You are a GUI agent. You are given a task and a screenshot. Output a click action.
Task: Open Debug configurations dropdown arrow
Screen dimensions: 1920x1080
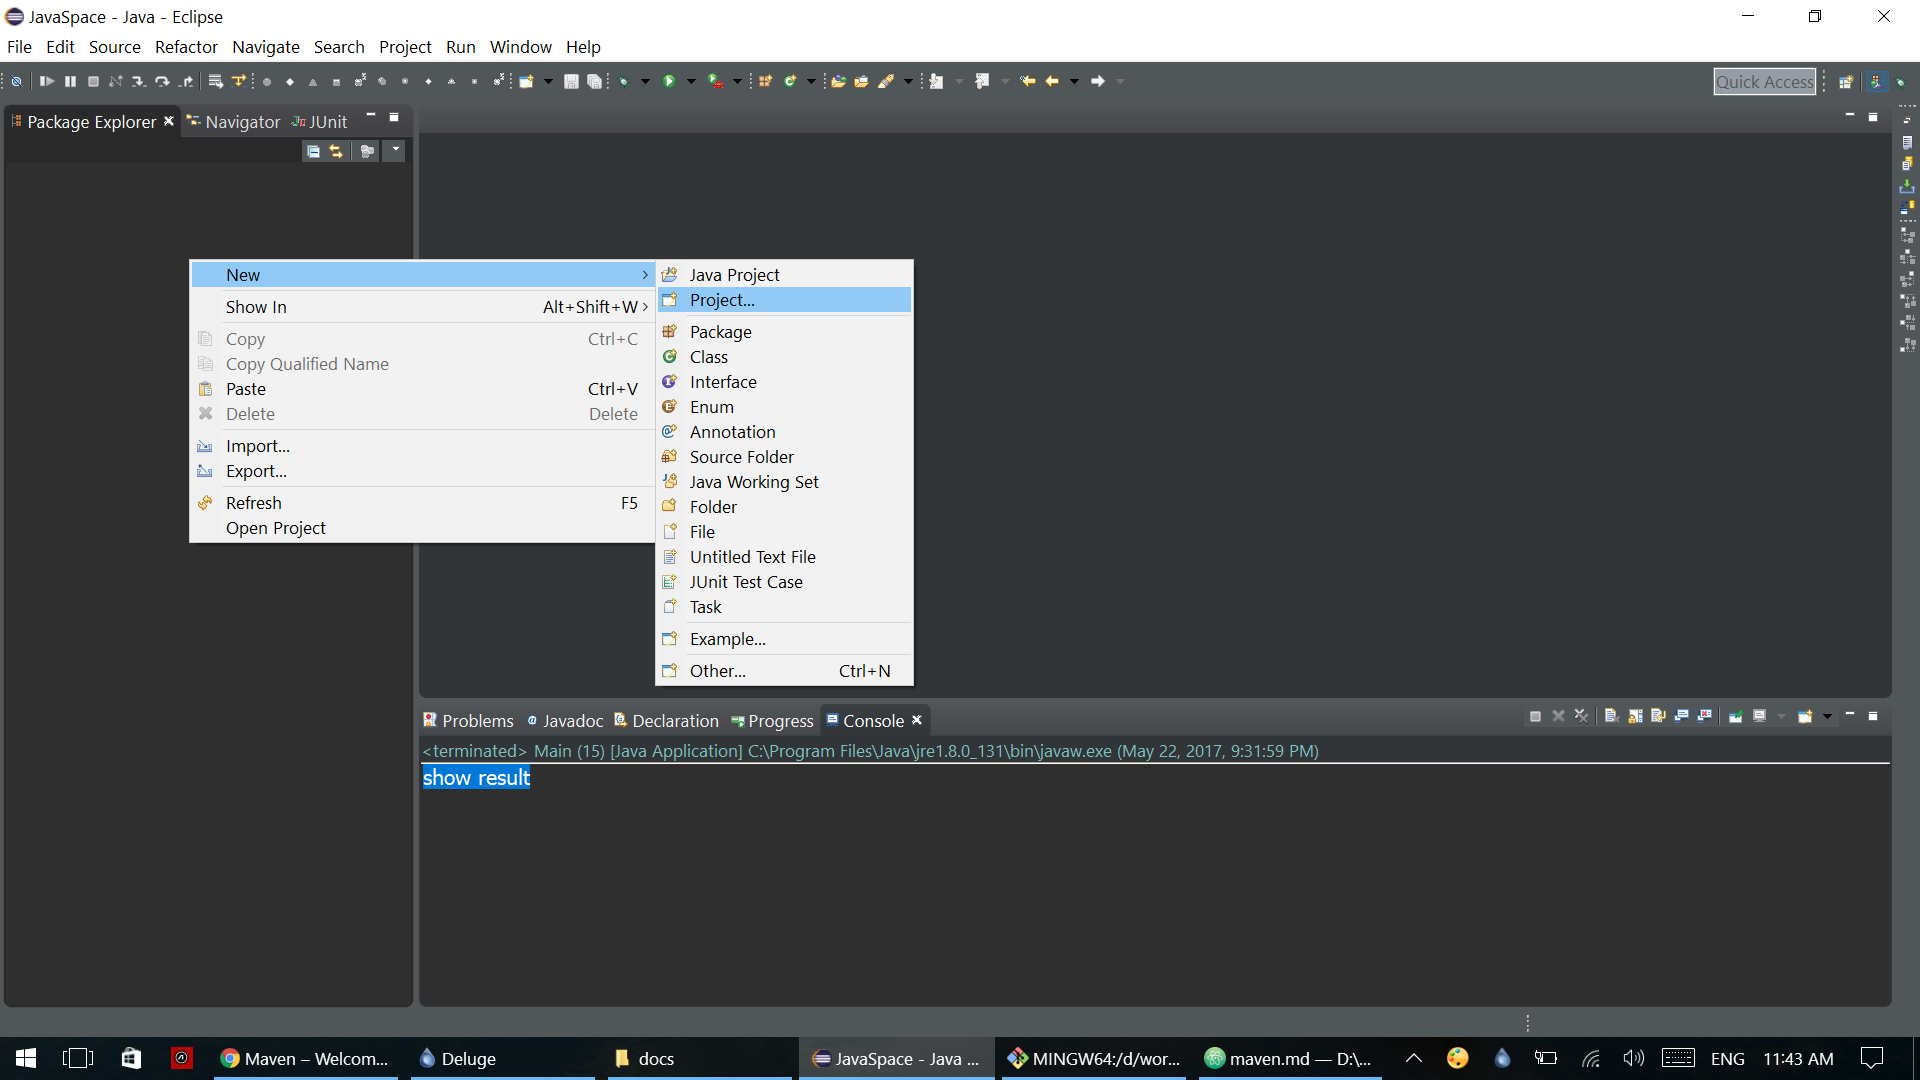[645, 81]
